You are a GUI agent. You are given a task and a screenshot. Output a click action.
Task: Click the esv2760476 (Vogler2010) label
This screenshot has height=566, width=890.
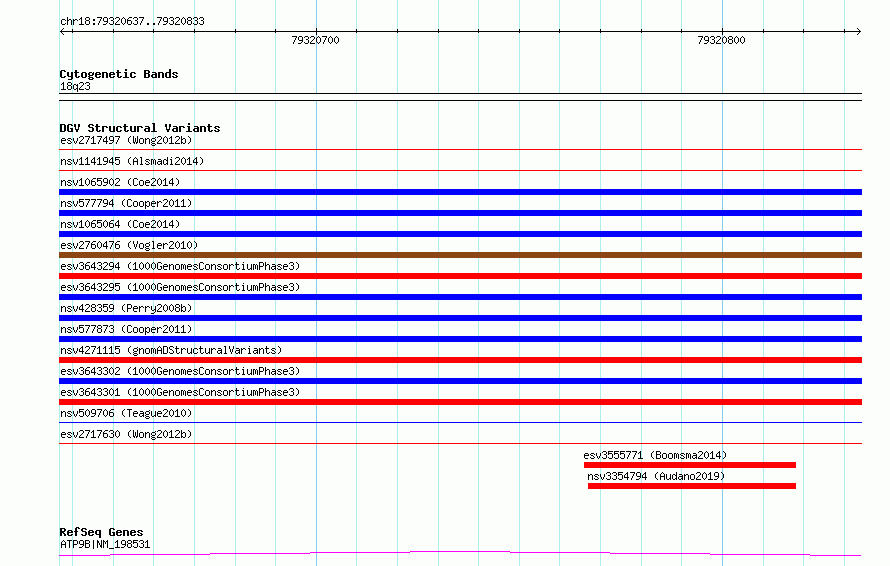[x=129, y=245]
